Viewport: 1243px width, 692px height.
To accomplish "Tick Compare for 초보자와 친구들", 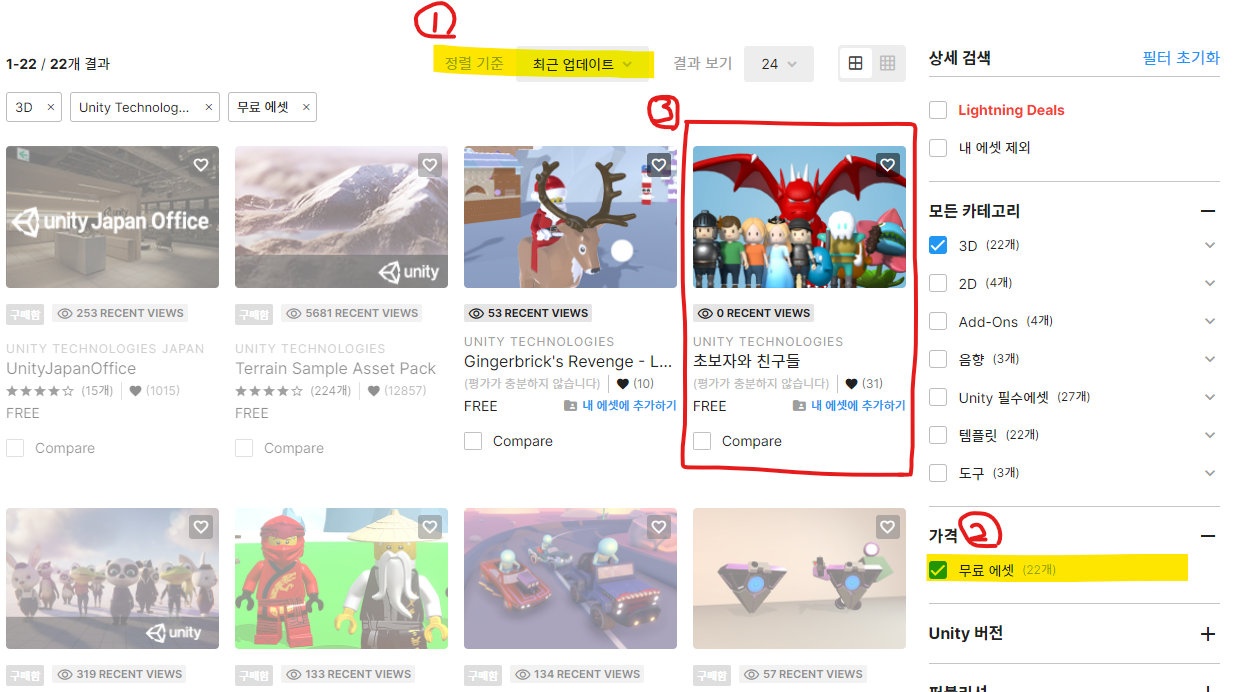I will [x=702, y=441].
